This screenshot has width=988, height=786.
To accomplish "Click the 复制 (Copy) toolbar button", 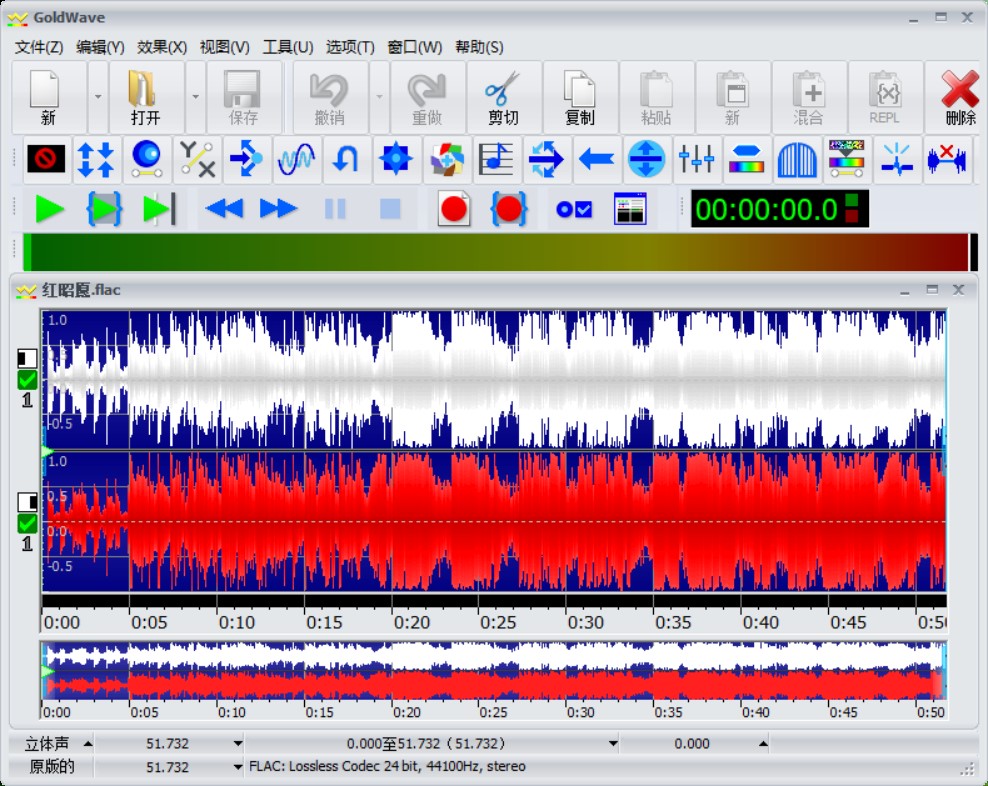I will tap(580, 98).
